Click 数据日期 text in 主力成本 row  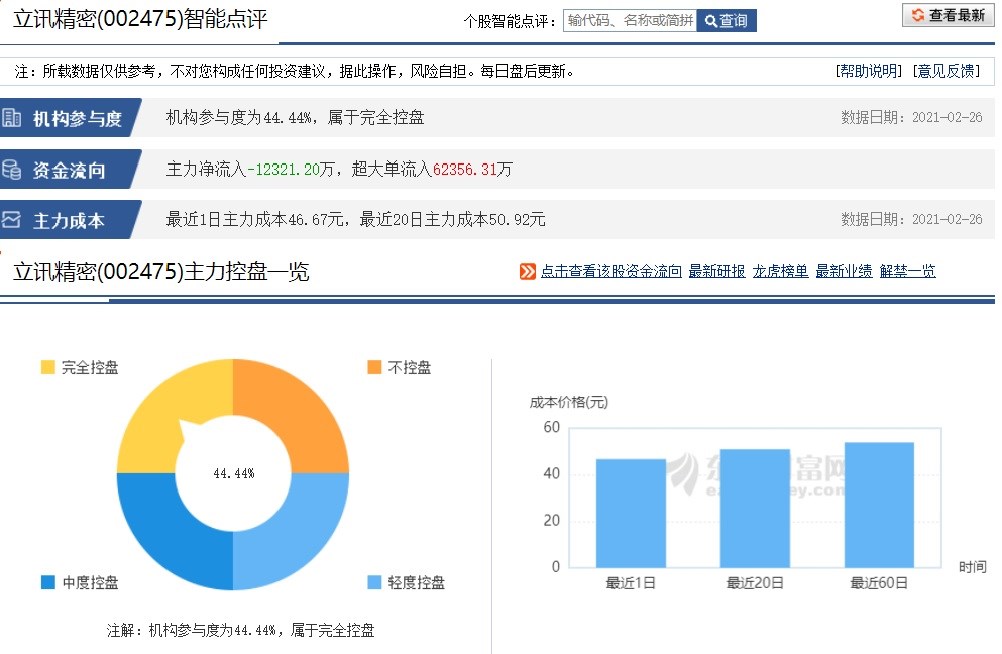click(x=911, y=219)
